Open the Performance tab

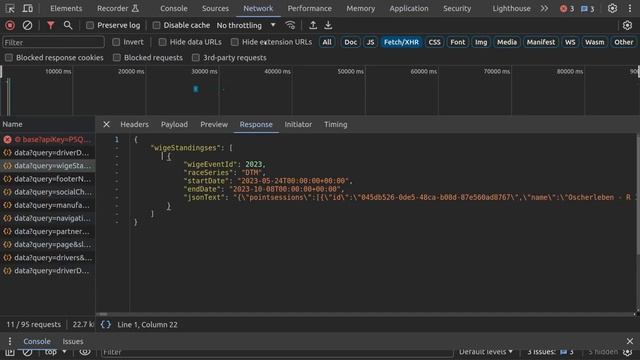tap(310, 9)
